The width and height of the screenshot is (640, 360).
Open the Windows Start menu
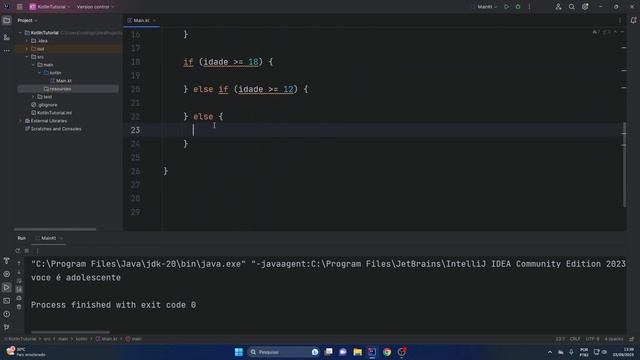coord(239,352)
